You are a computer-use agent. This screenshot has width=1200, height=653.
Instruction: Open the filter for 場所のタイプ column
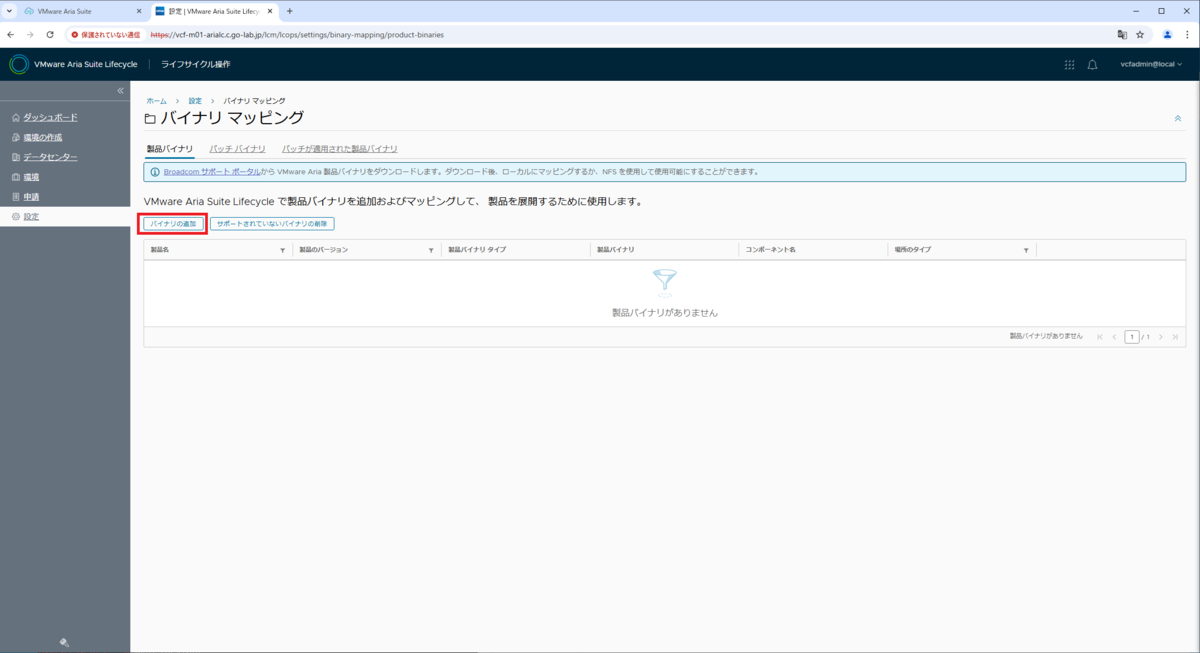[x=1026, y=250]
